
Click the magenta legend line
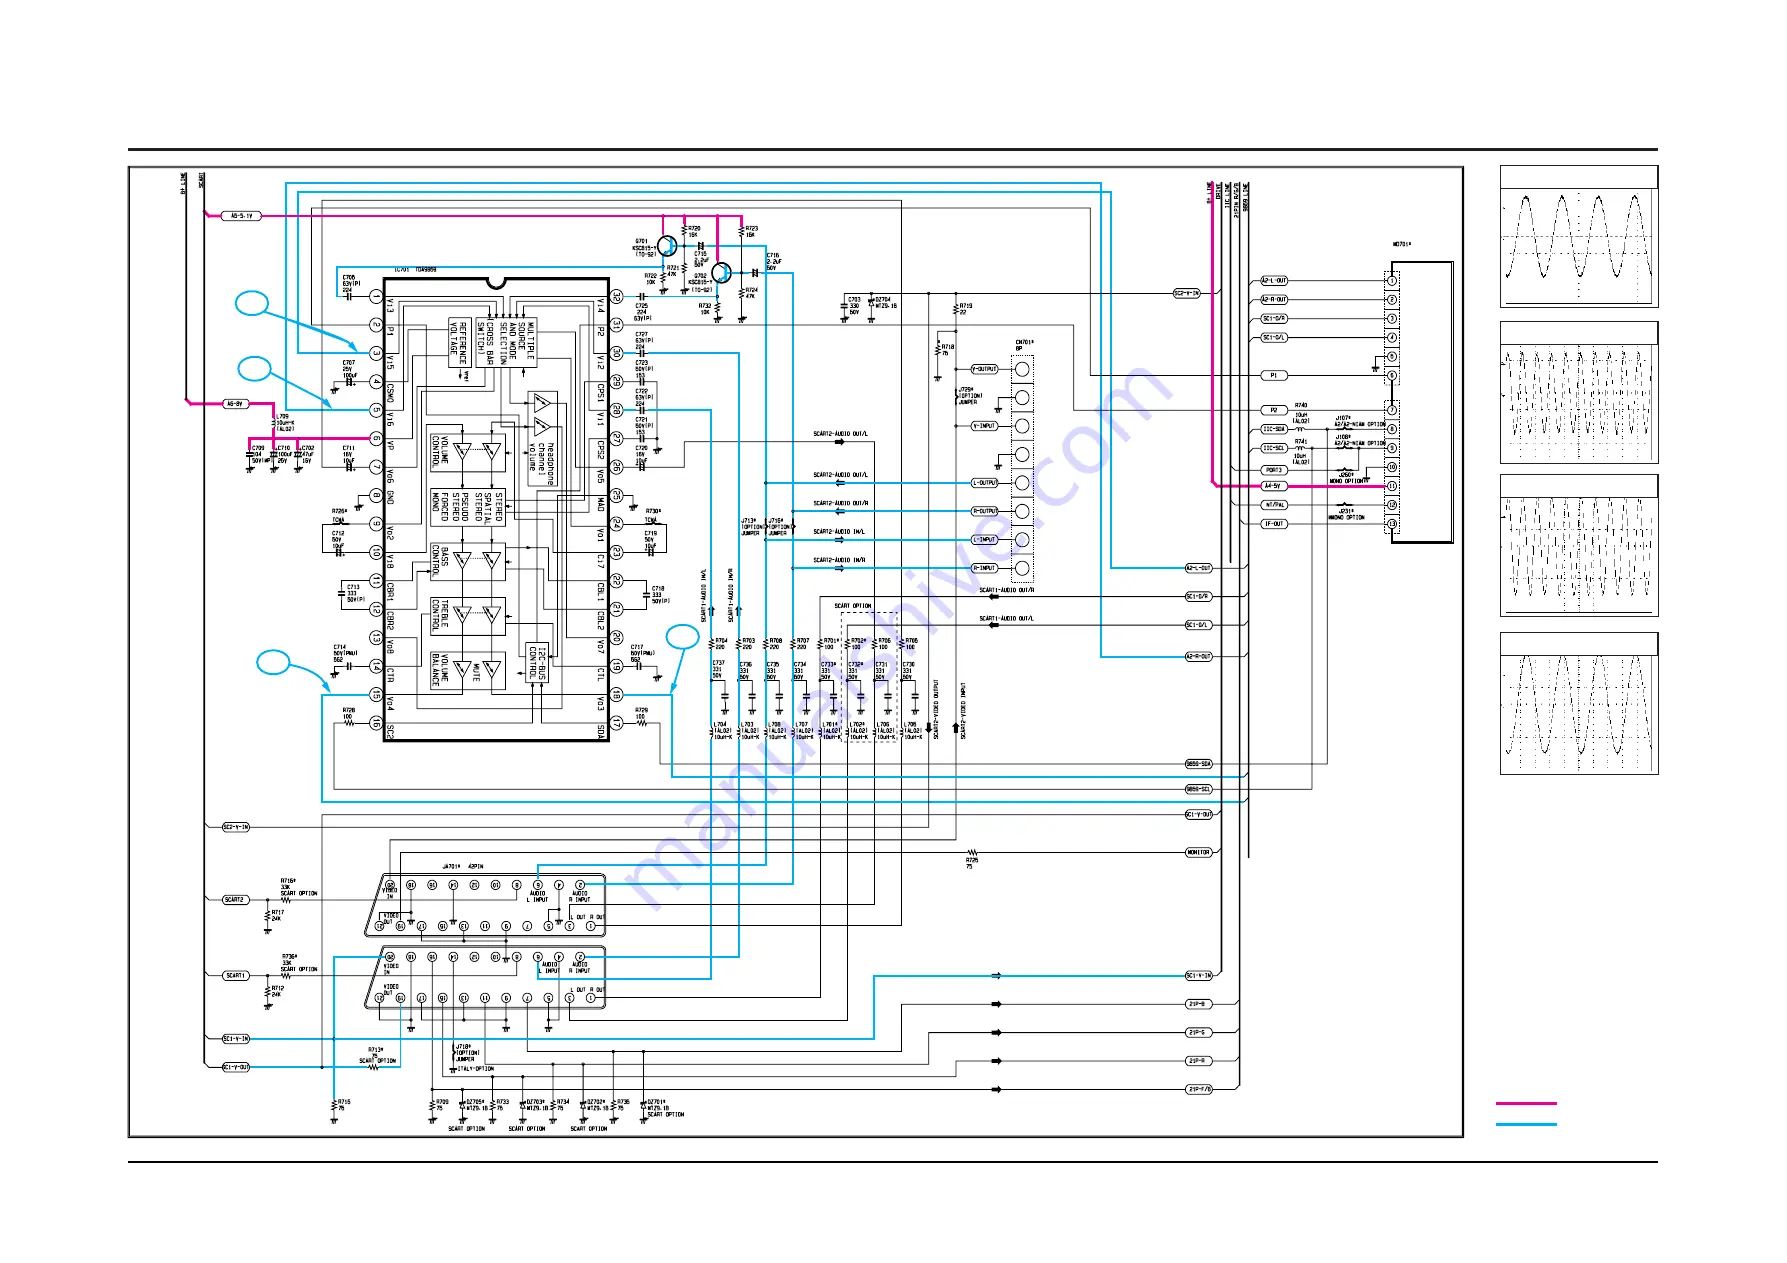pos(1526,1103)
